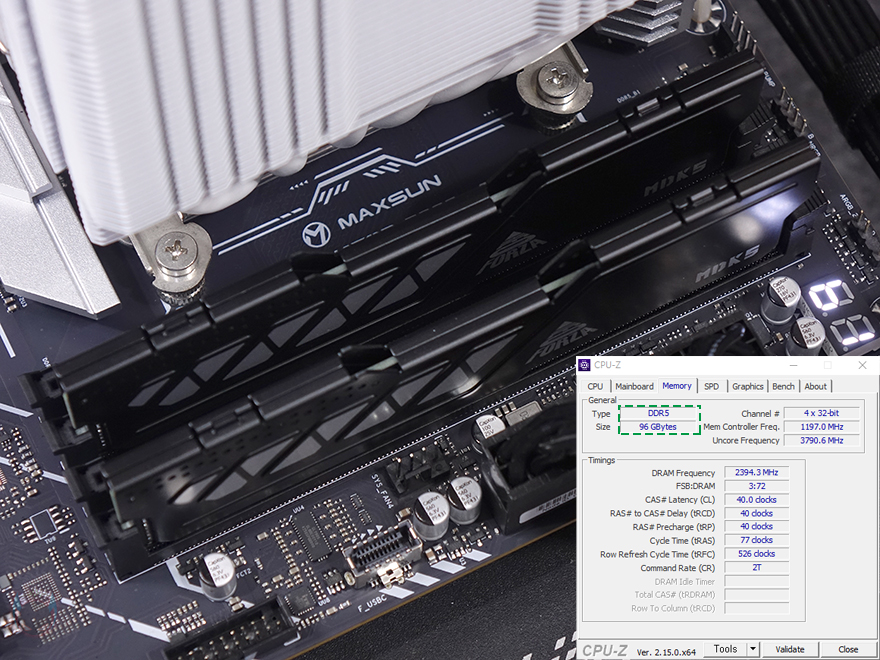
Task: Click the FSB:DRAM value 3:72
Action: click(x=757, y=486)
